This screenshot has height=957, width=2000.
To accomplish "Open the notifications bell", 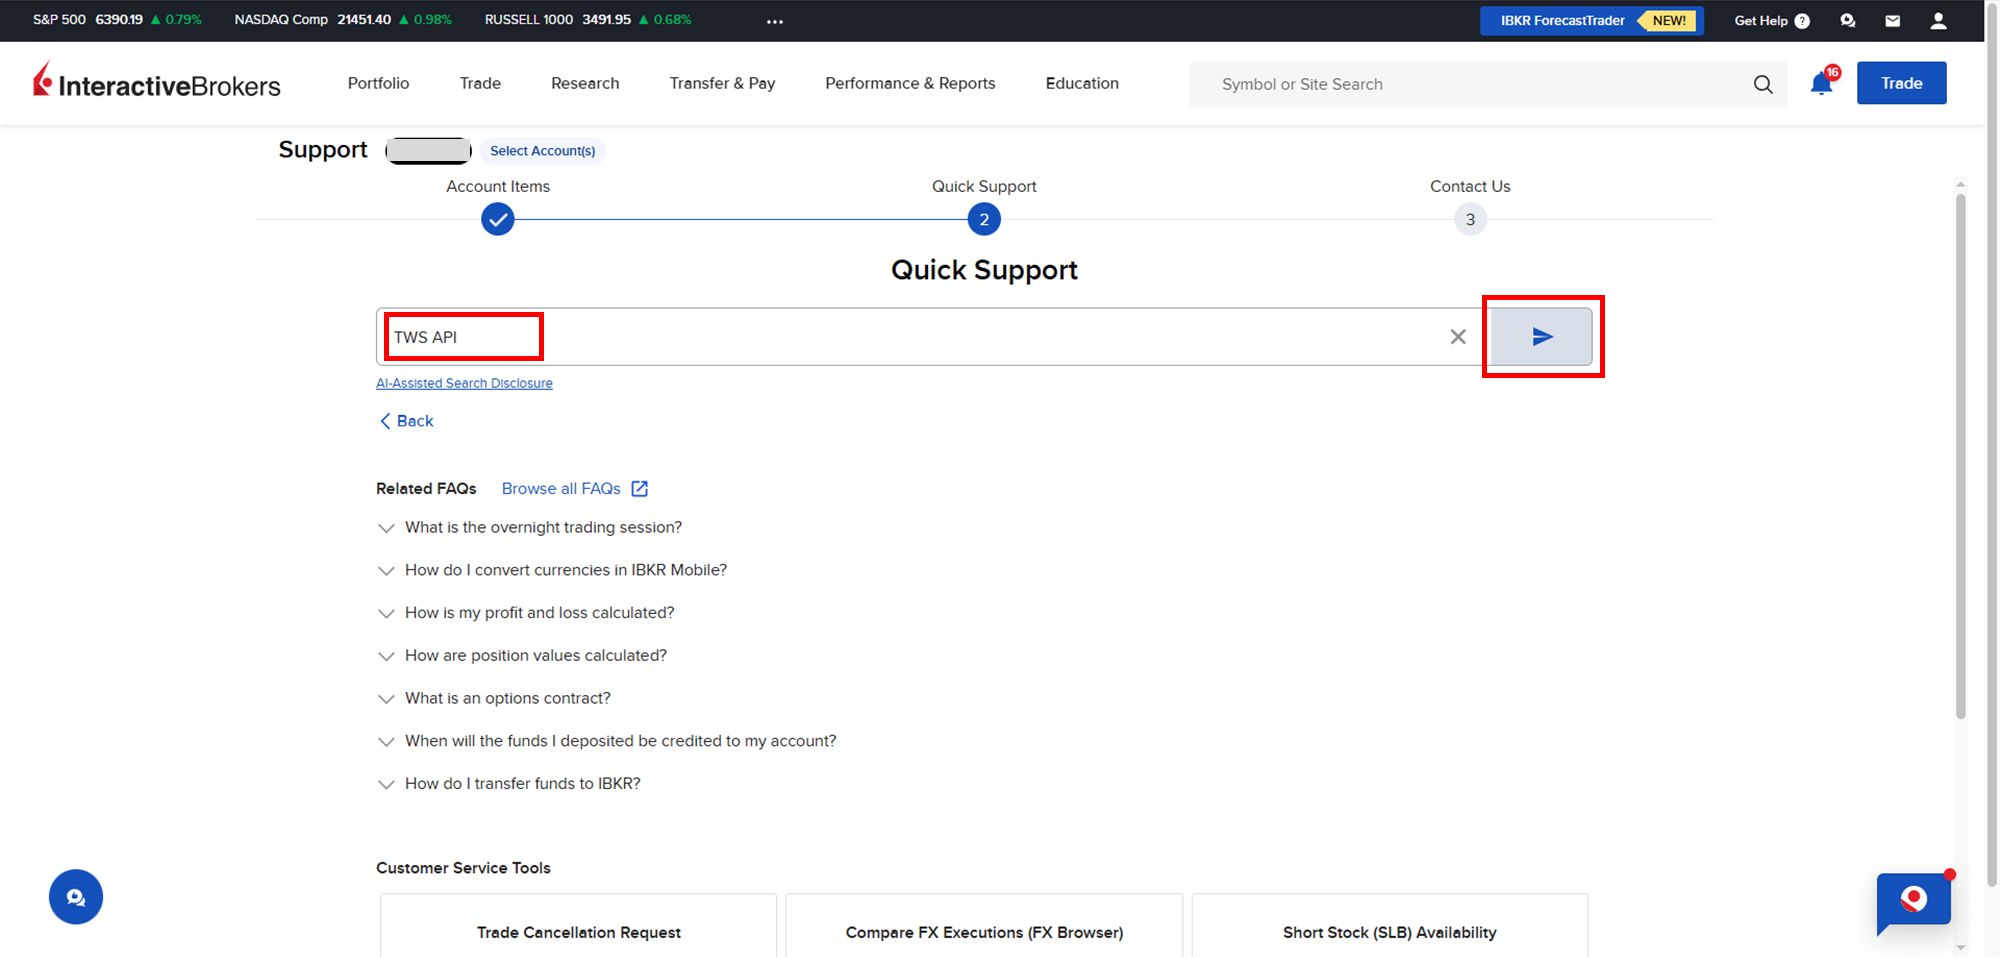I will (1821, 84).
